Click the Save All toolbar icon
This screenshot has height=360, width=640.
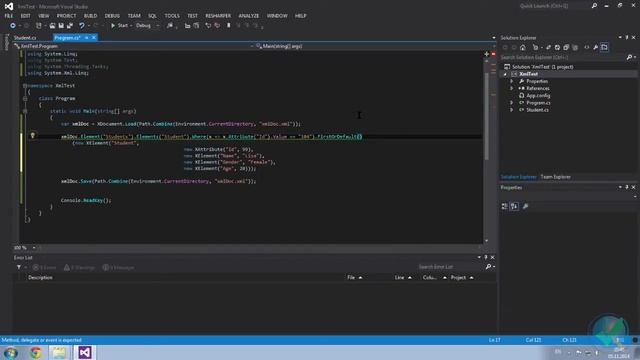click(70, 26)
